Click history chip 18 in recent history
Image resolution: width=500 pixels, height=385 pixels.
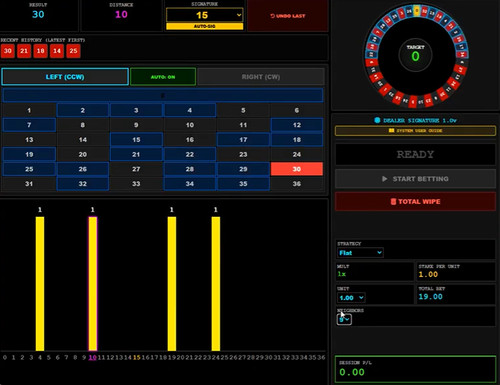[x=40, y=51]
